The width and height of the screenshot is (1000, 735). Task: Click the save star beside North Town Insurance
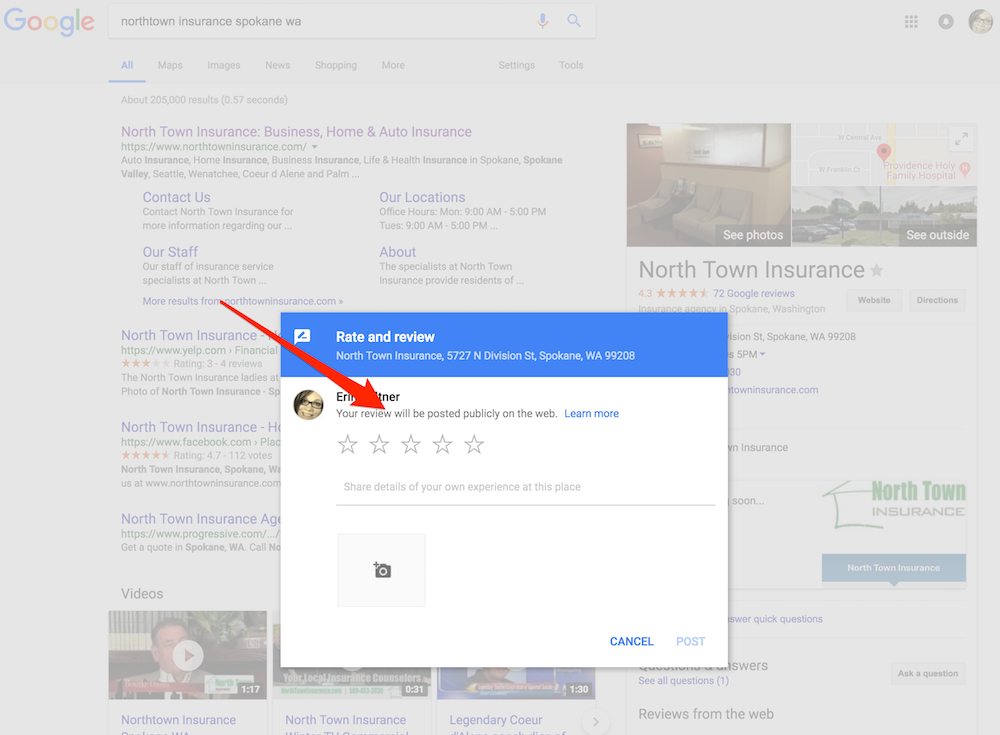pyautogui.click(x=877, y=271)
